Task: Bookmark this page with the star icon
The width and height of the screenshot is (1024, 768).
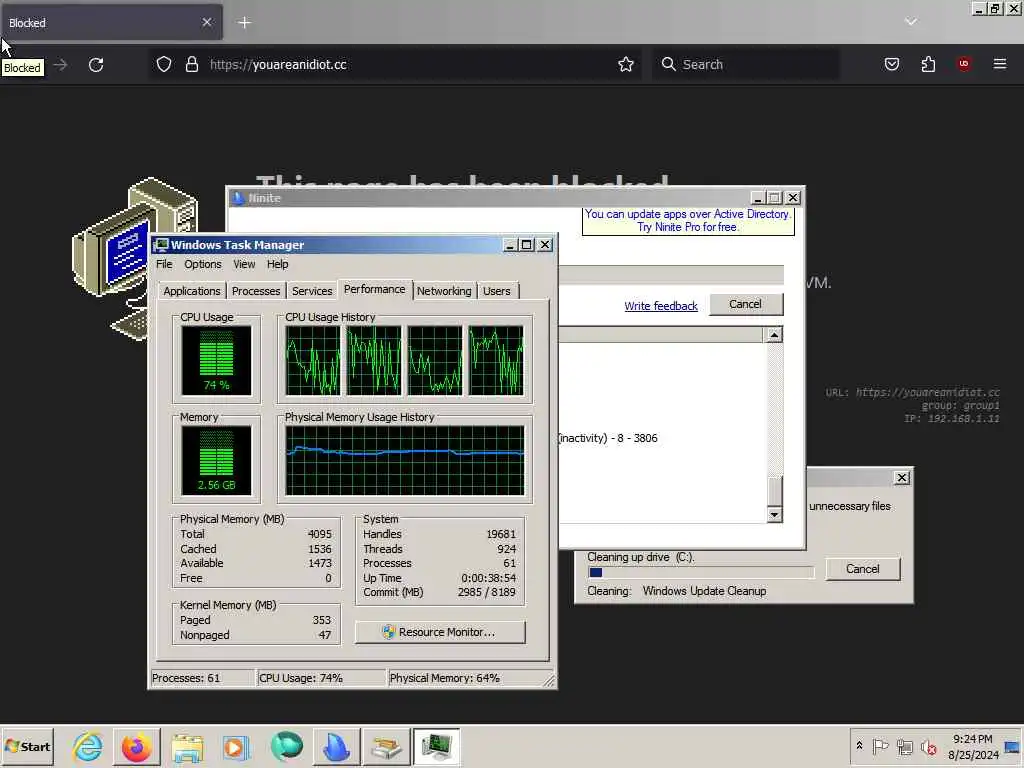Action: click(x=626, y=64)
